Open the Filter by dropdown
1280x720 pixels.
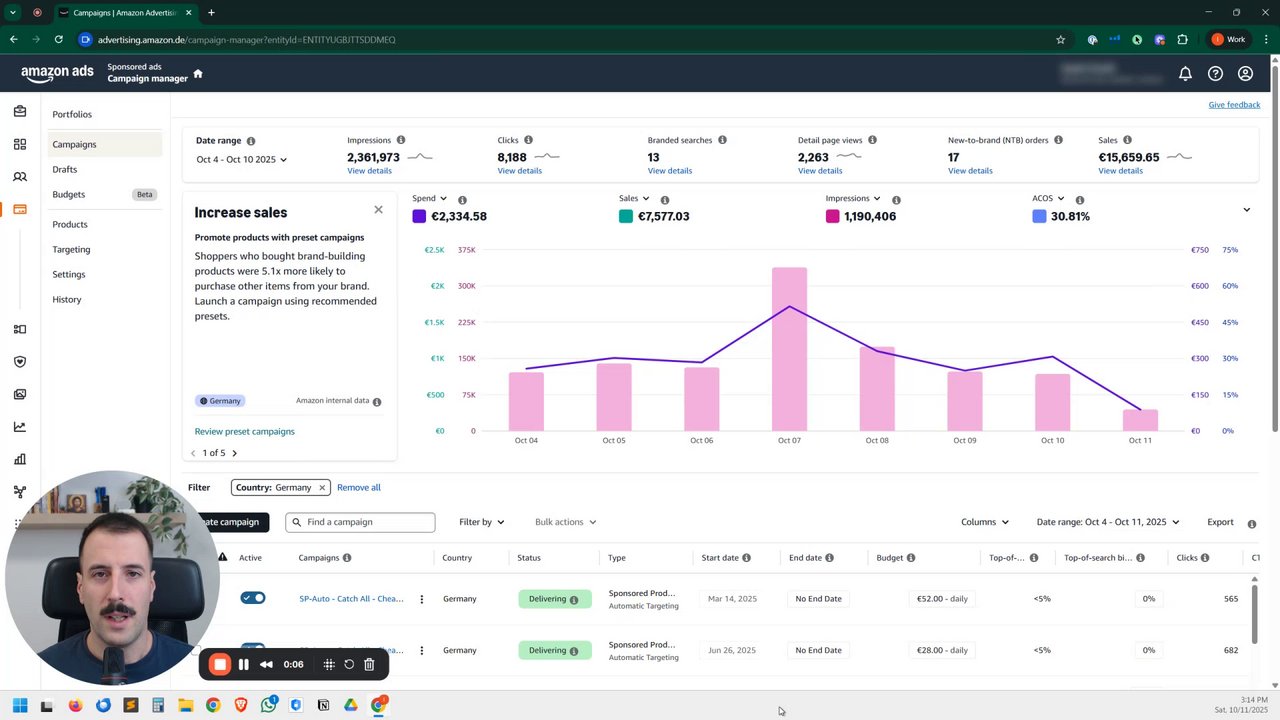[481, 522]
